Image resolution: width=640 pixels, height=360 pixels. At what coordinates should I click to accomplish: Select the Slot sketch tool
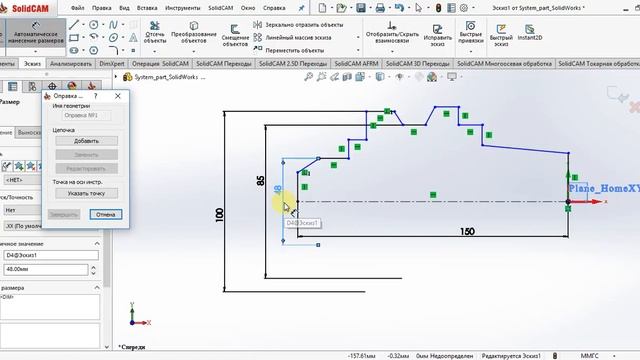point(74,50)
